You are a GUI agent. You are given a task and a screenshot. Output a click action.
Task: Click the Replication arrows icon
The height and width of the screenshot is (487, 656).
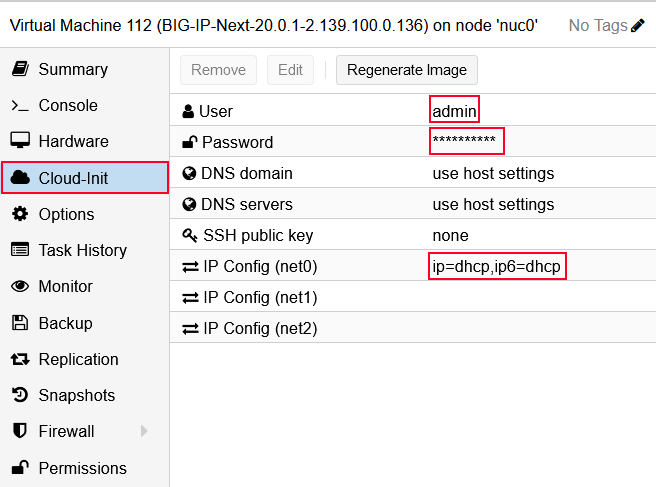19,359
